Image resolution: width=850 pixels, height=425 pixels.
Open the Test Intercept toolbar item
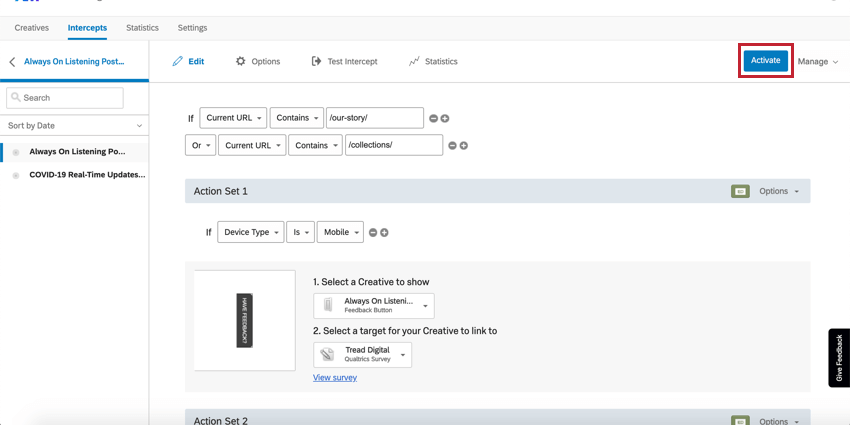(x=345, y=62)
